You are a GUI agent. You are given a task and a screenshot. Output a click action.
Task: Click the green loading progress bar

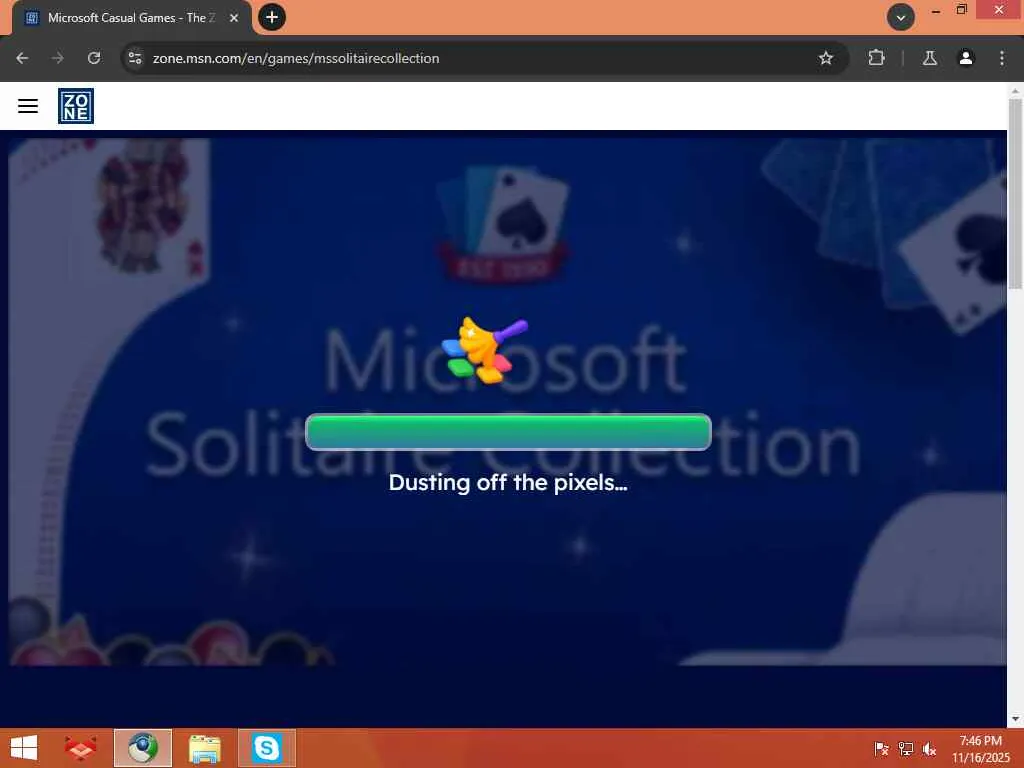coord(508,432)
